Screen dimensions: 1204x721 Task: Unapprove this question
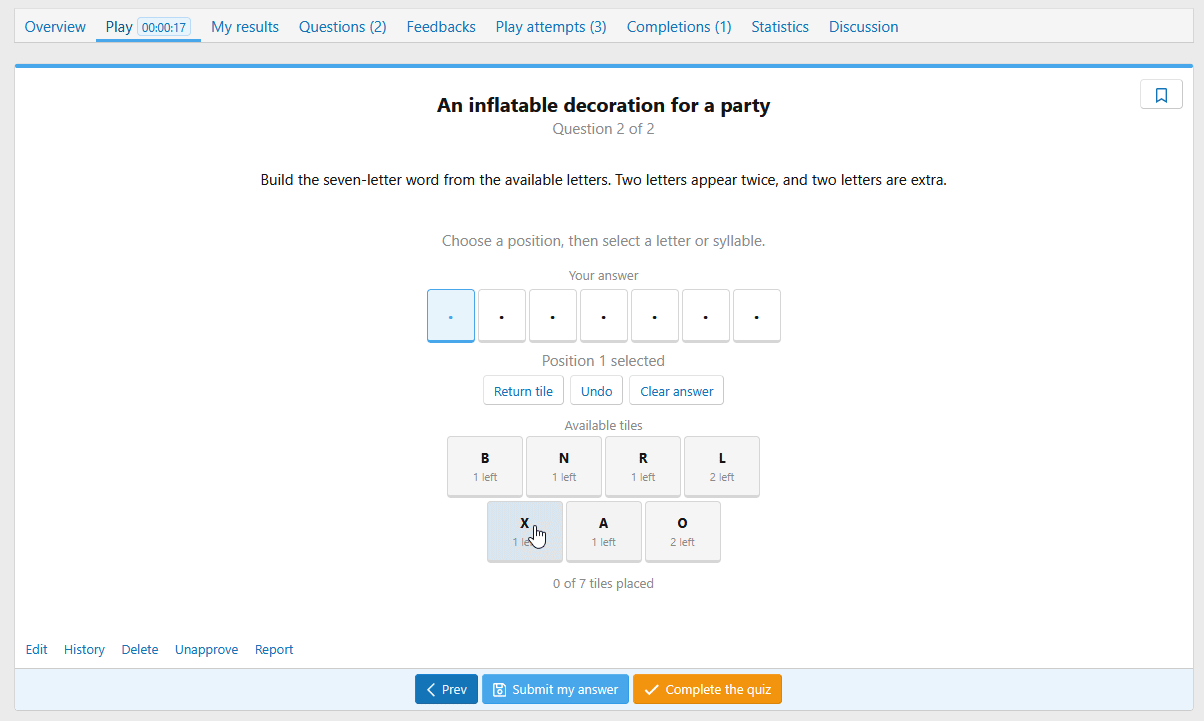[x=207, y=650]
